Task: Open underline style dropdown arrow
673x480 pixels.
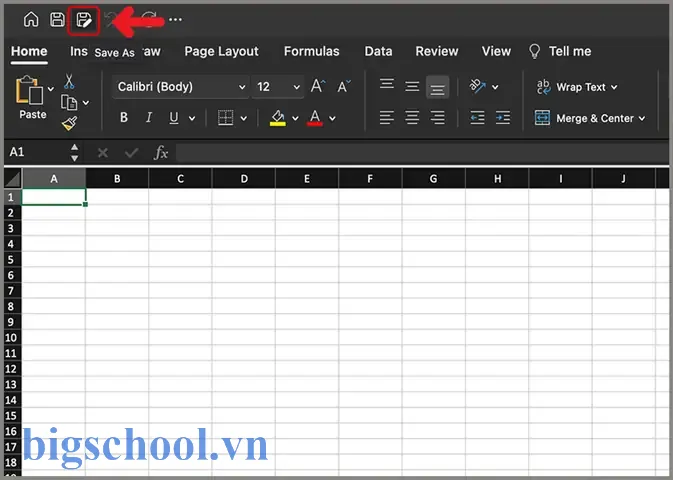Action: (x=192, y=118)
